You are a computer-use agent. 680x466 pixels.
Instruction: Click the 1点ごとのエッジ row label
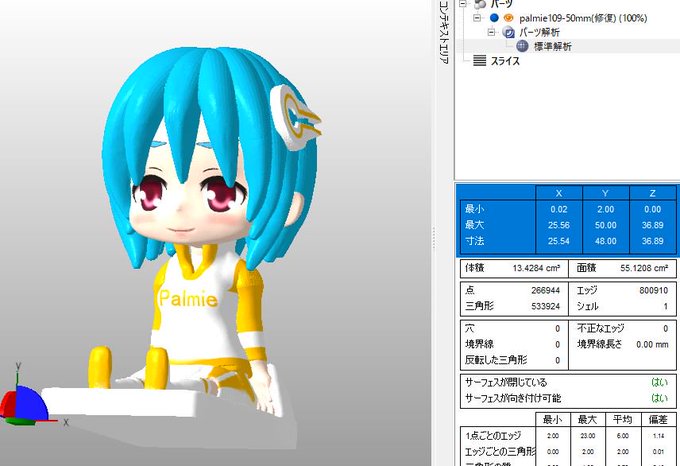pyautogui.click(x=494, y=436)
